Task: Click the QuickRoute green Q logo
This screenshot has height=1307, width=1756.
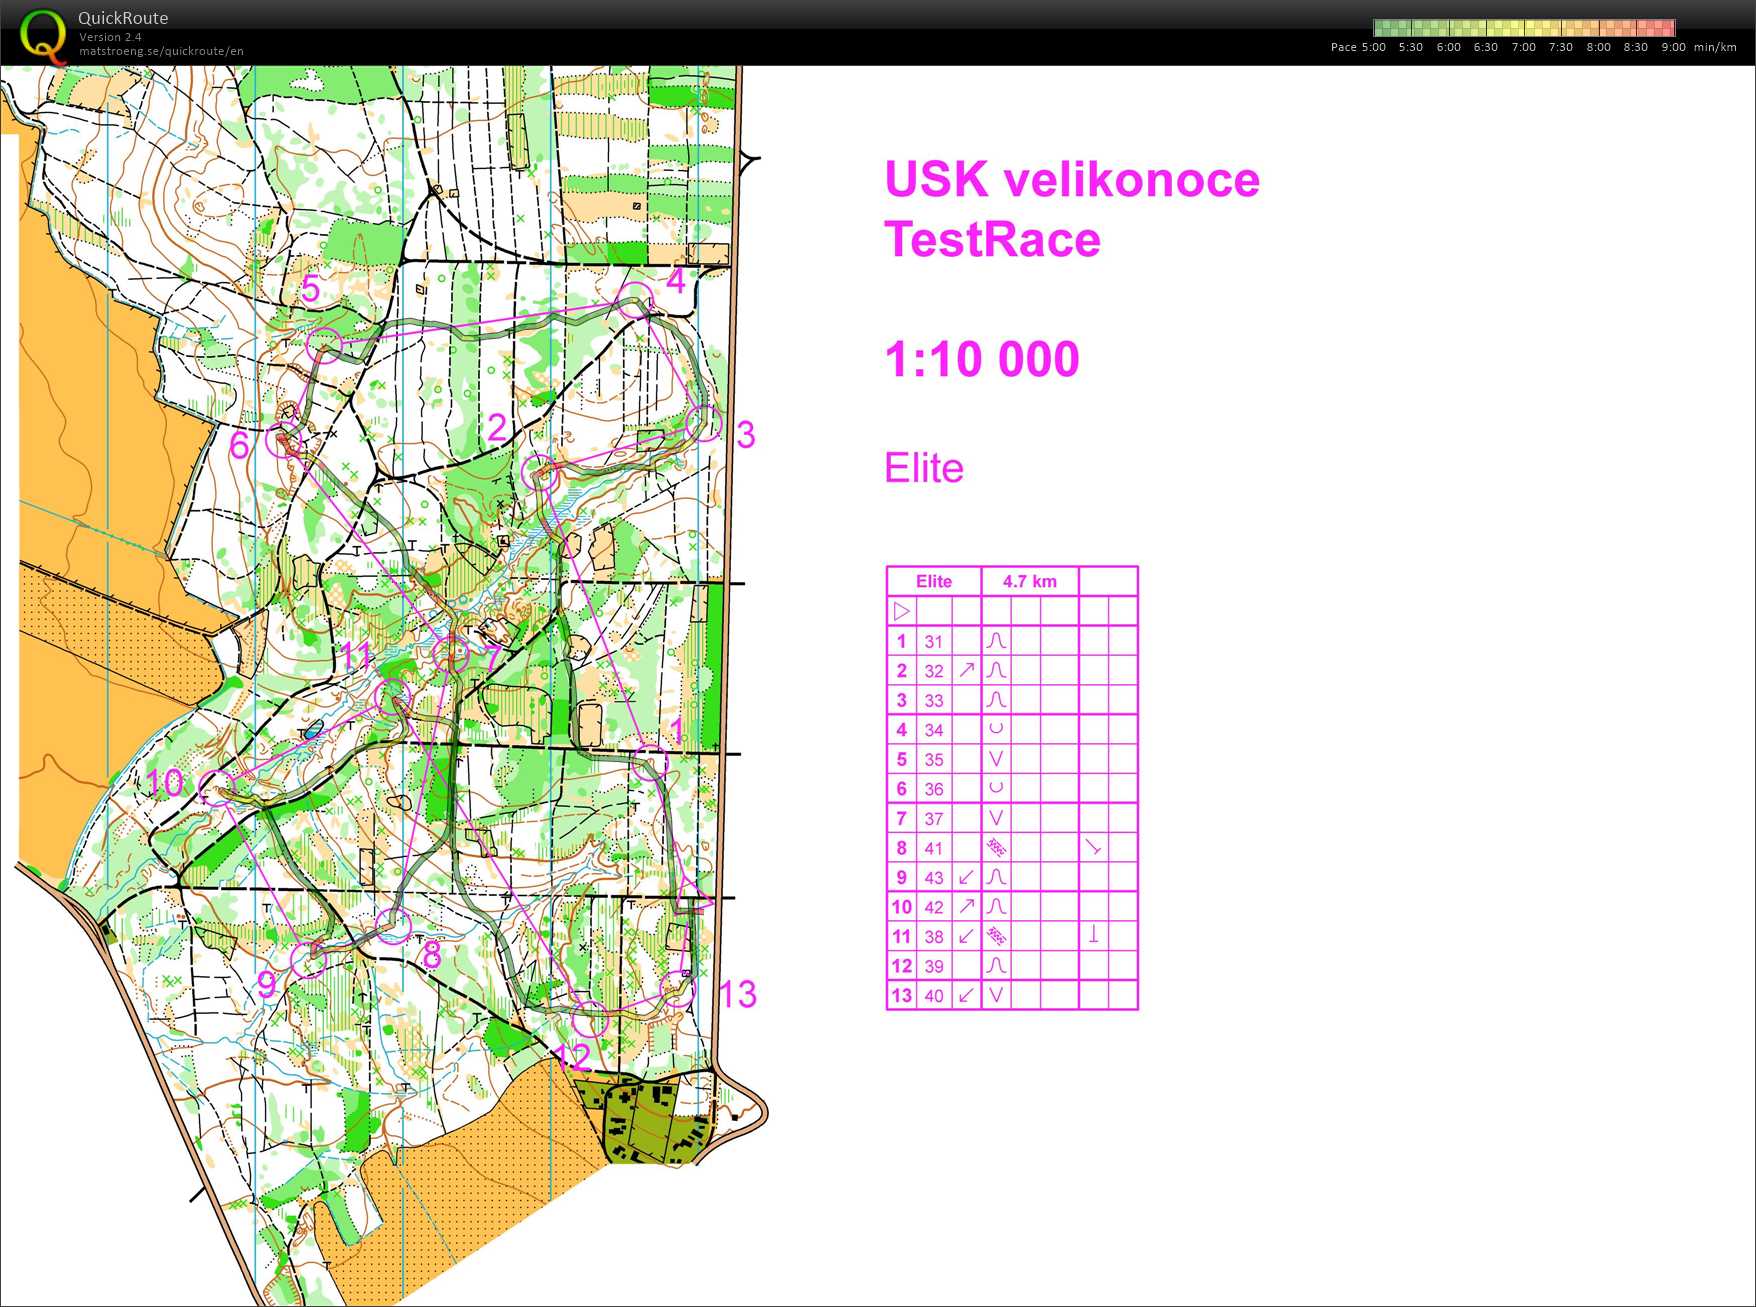Action: point(43,35)
